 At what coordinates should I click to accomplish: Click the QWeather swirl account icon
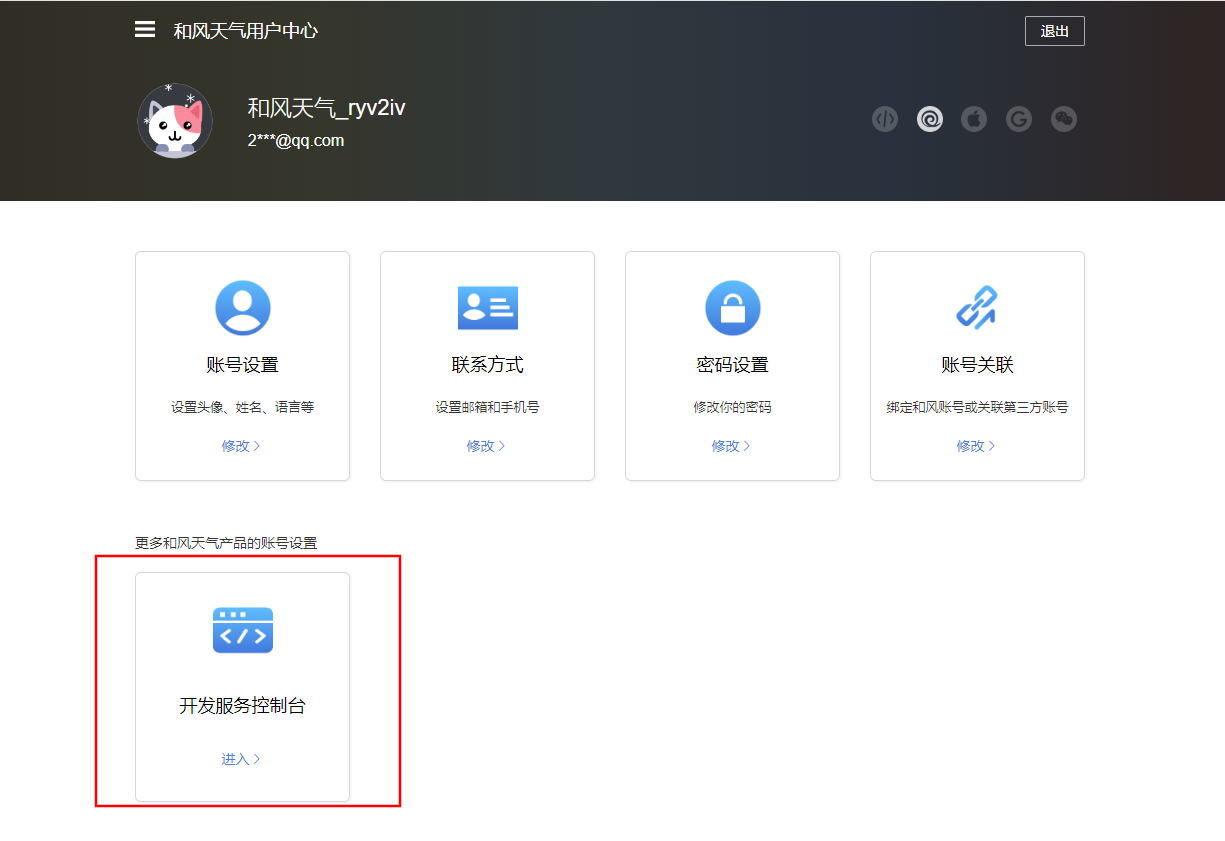[x=930, y=120]
